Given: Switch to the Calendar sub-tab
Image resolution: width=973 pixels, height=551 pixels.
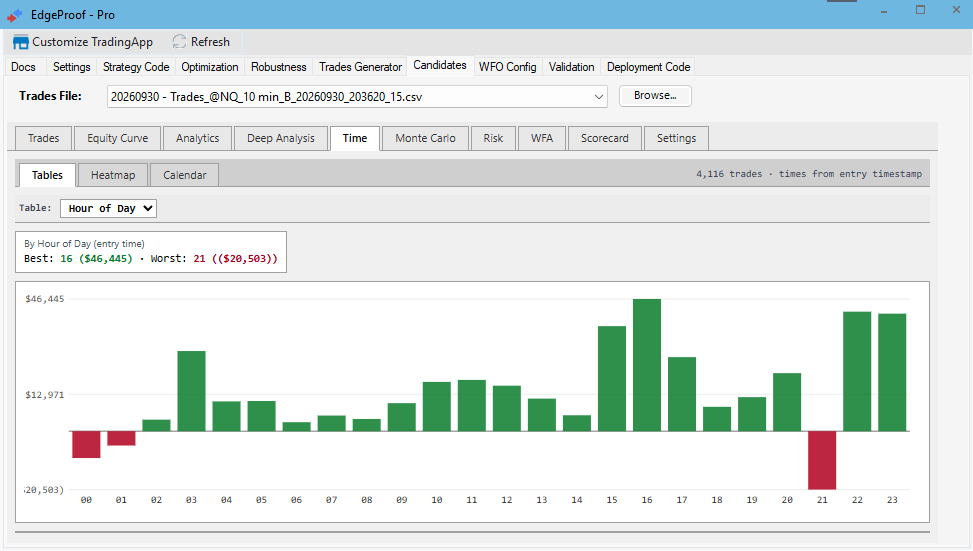Looking at the screenshot, I should (184, 175).
